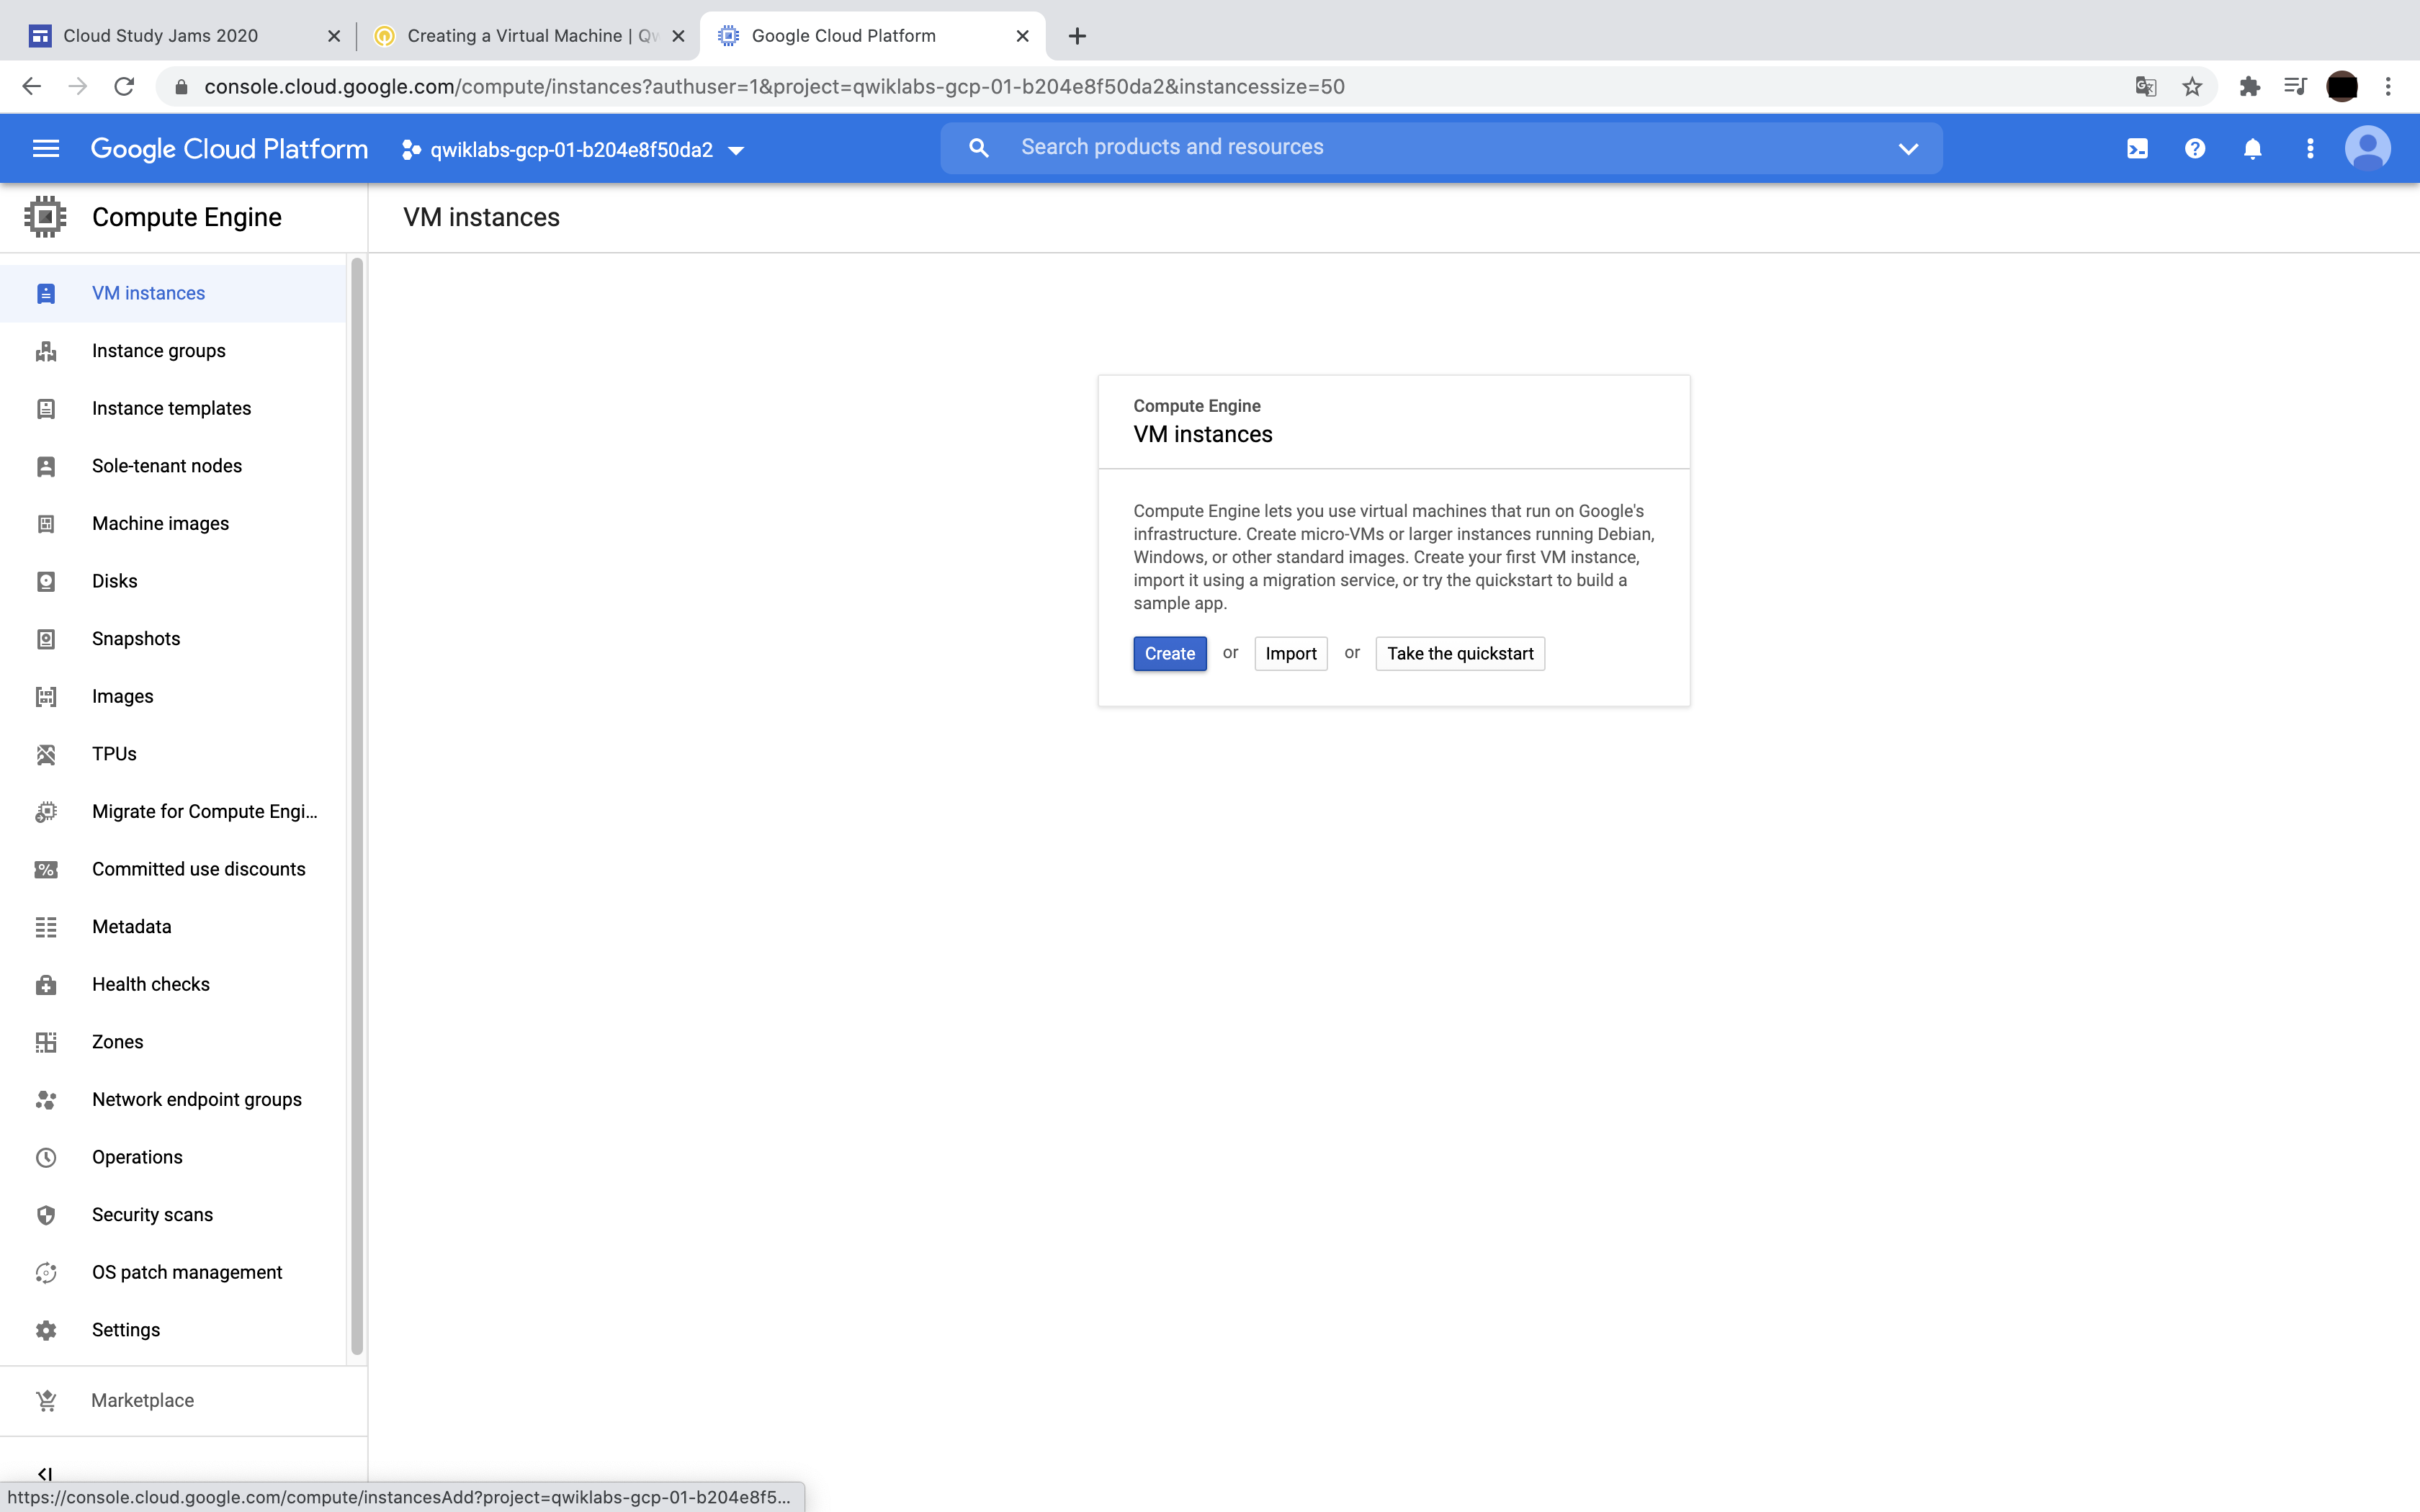Bookmark page with star icon
The height and width of the screenshot is (1512, 2420).
(x=2192, y=87)
